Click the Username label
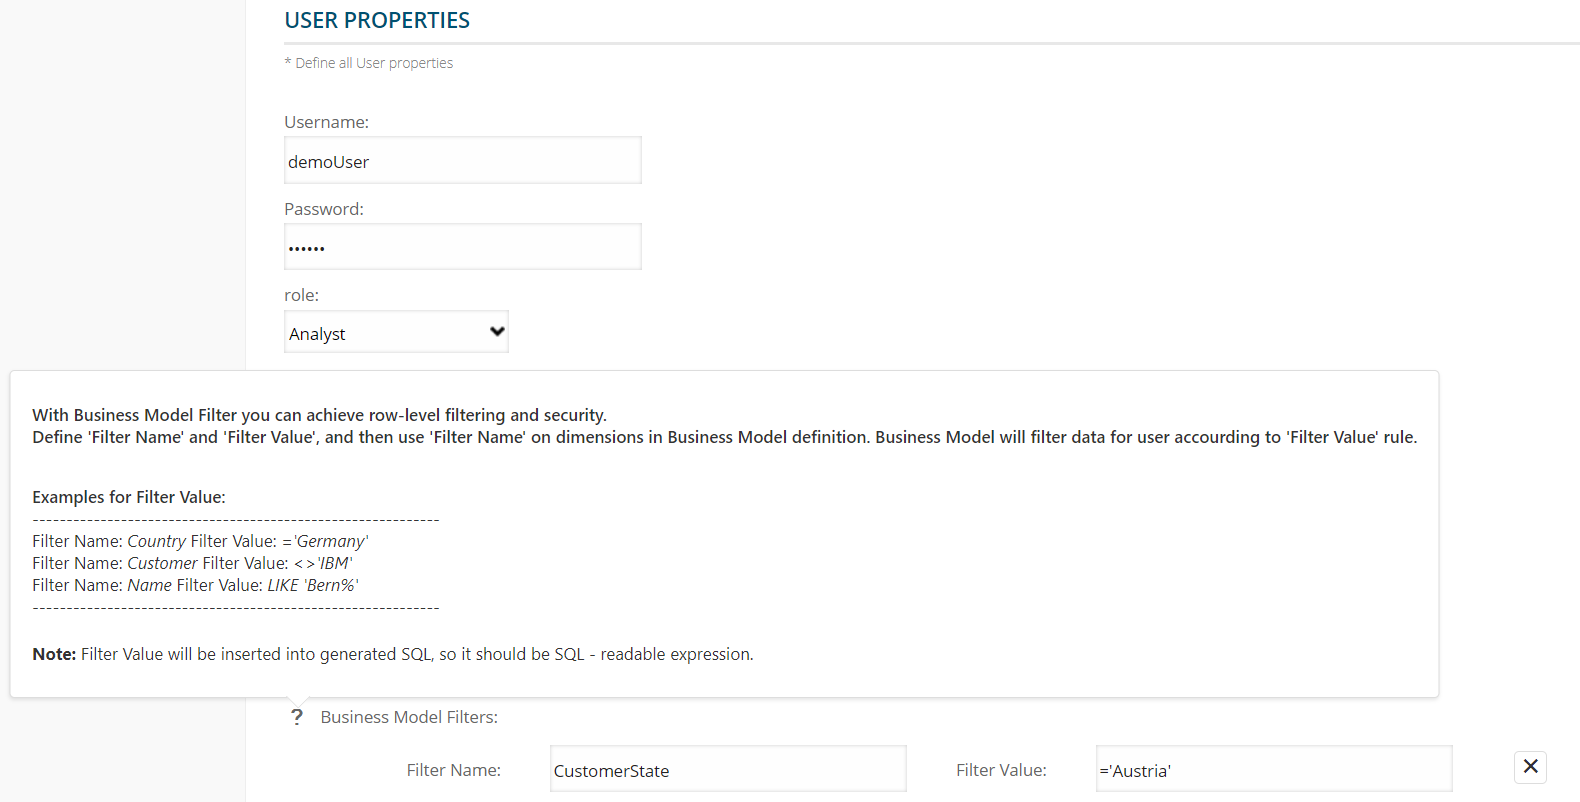1580x802 pixels. coord(326,122)
